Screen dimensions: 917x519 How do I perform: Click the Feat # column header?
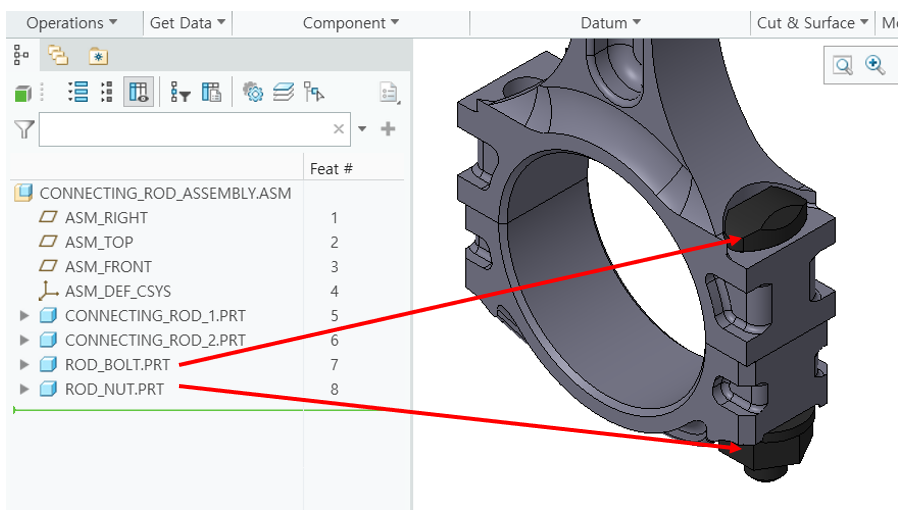(x=331, y=169)
